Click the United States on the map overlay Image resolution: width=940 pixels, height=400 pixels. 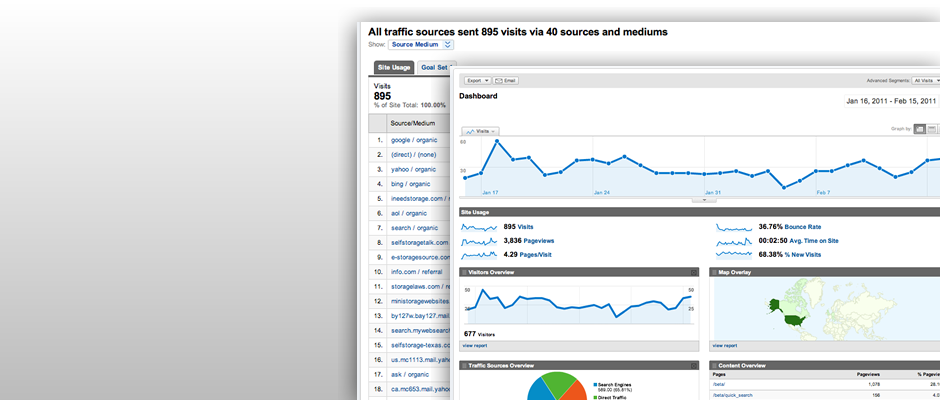797,321
